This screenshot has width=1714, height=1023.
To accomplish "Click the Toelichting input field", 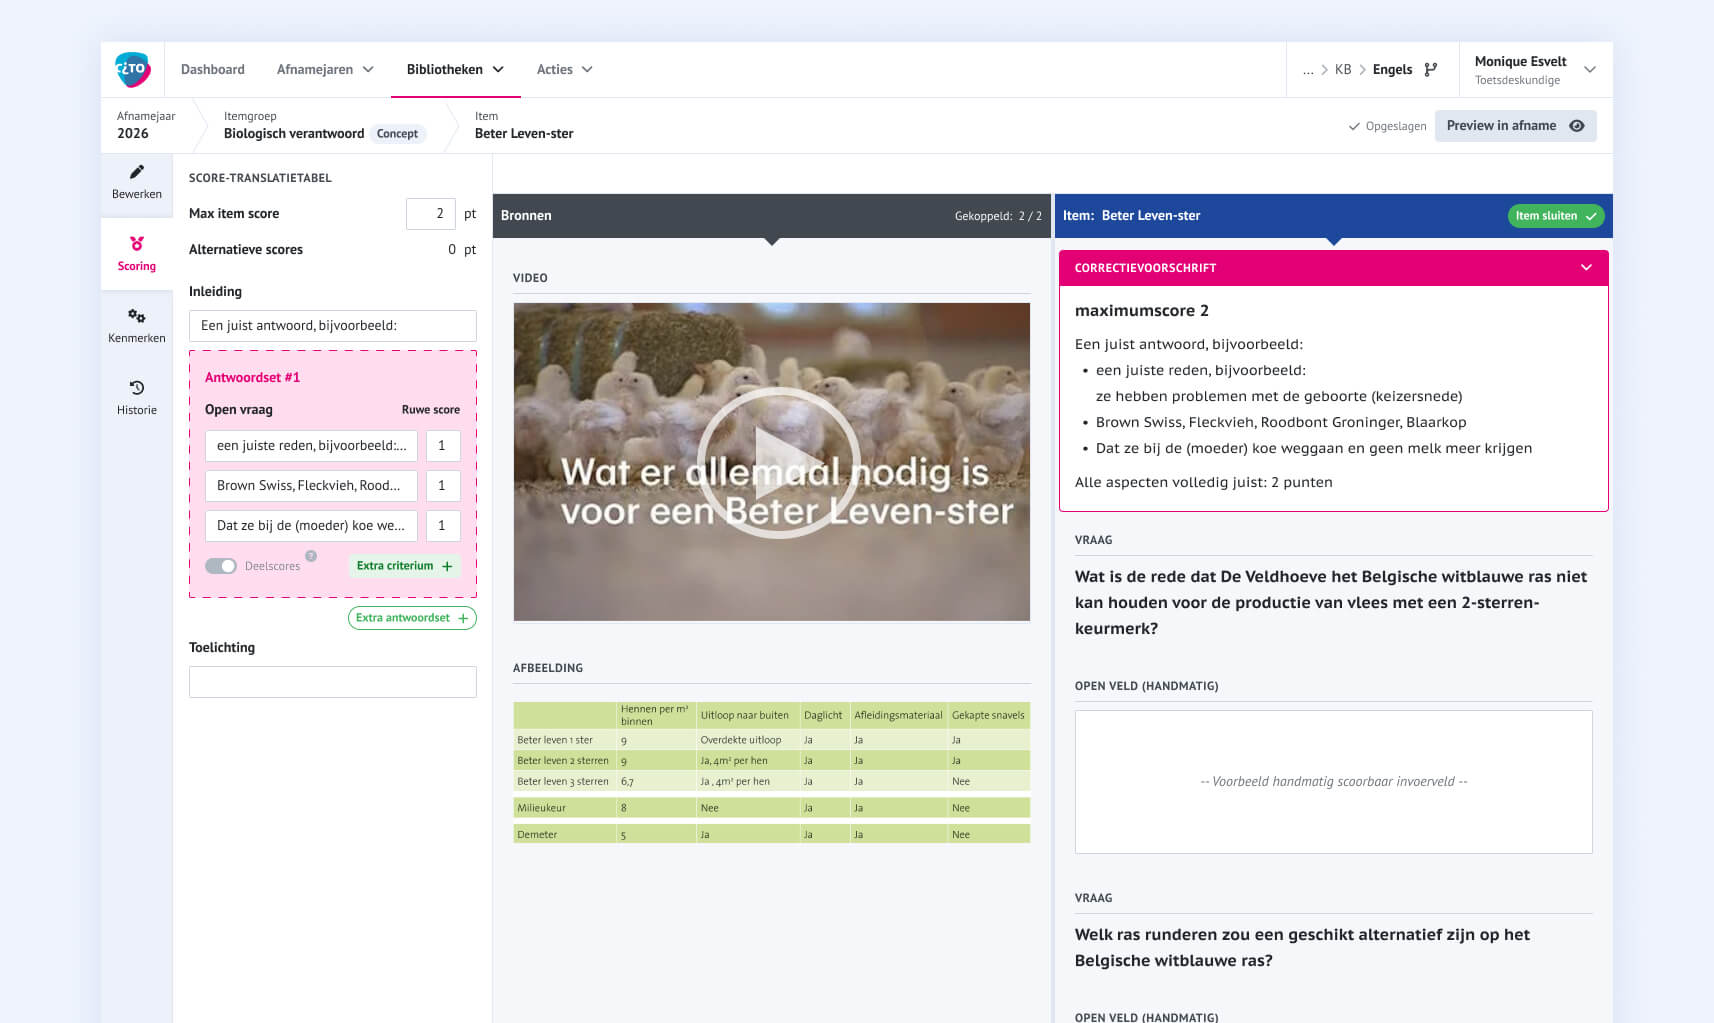I will tap(333, 682).
